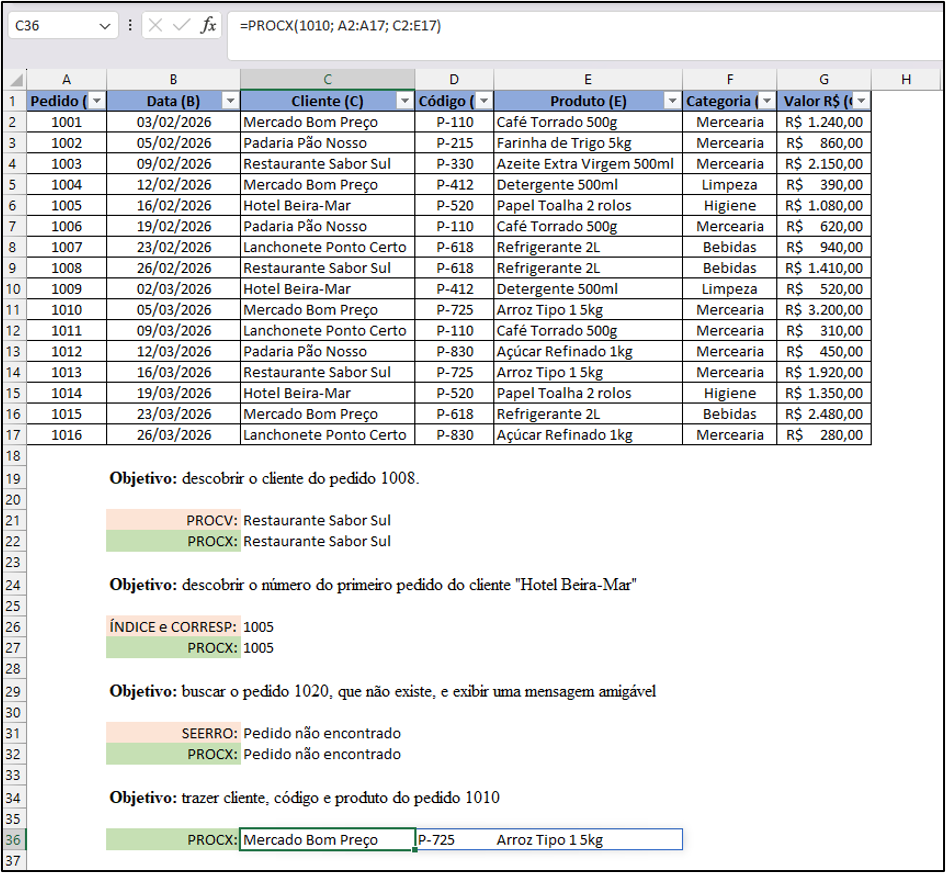This screenshot has width=946, height=873.
Task: Click cell 'Hotel Beira-Mar' in row 6
Action: coord(328,205)
